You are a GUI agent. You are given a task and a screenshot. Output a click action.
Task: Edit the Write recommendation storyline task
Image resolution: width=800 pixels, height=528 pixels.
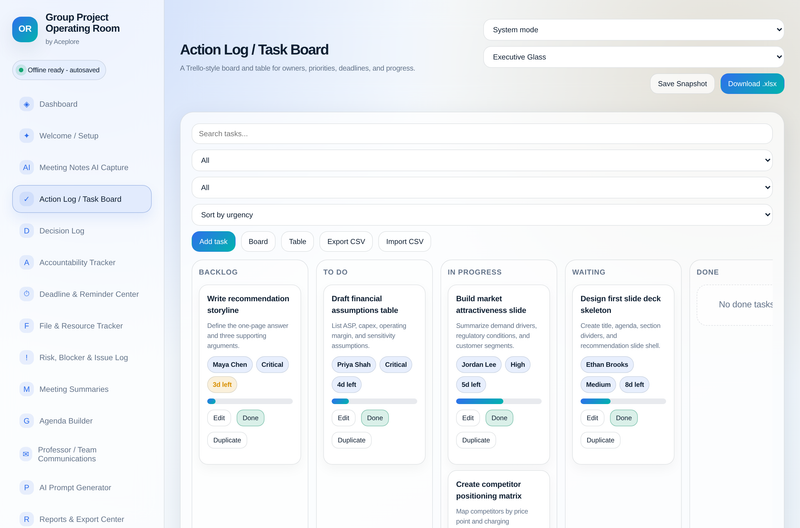(x=219, y=418)
